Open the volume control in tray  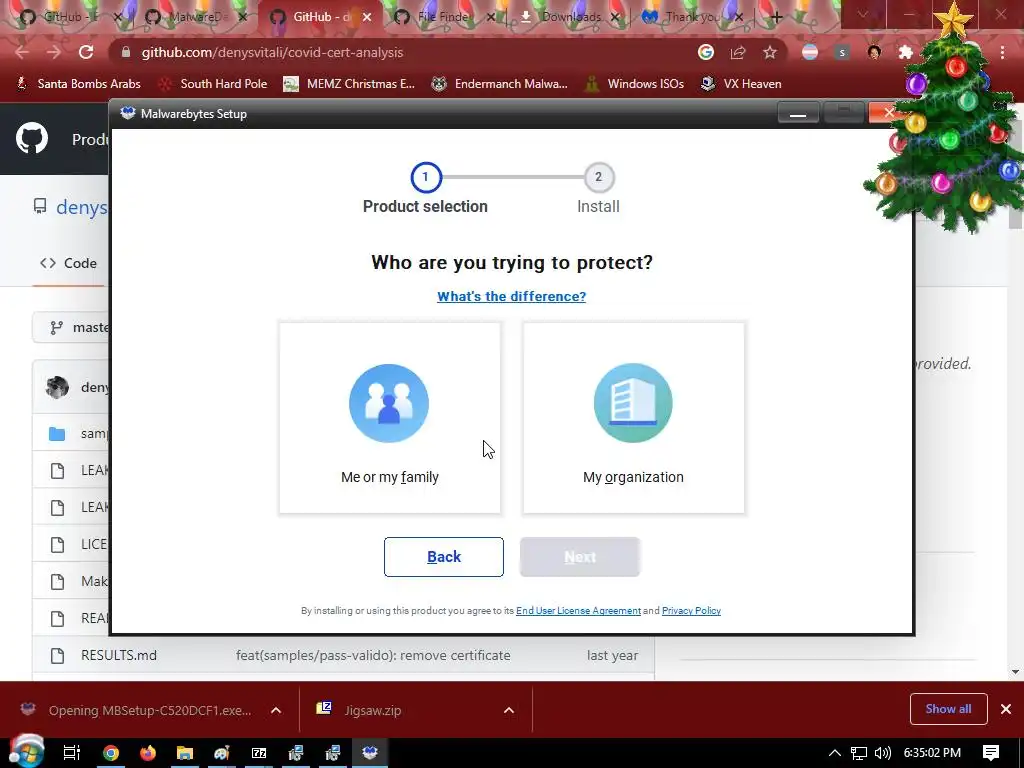pyautogui.click(x=882, y=753)
